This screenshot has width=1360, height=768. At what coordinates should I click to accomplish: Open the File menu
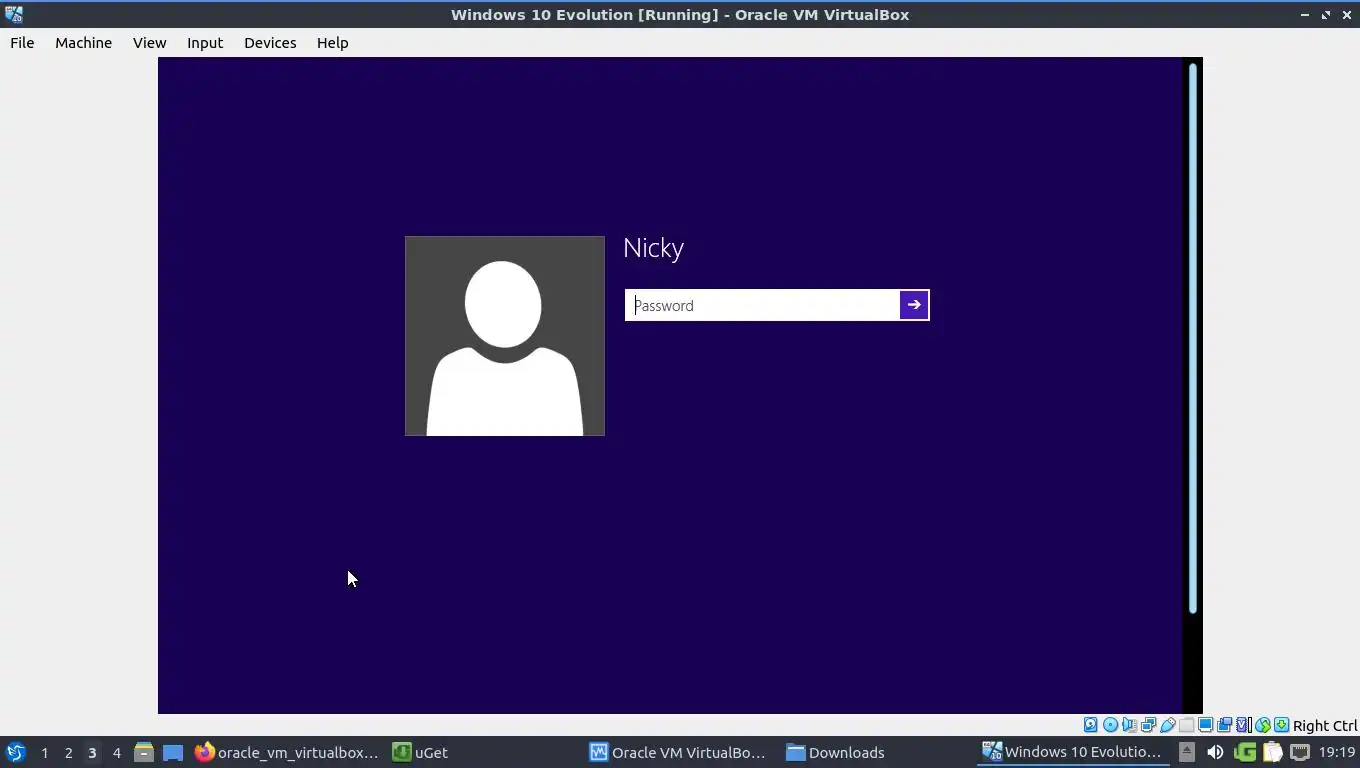[22, 43]
